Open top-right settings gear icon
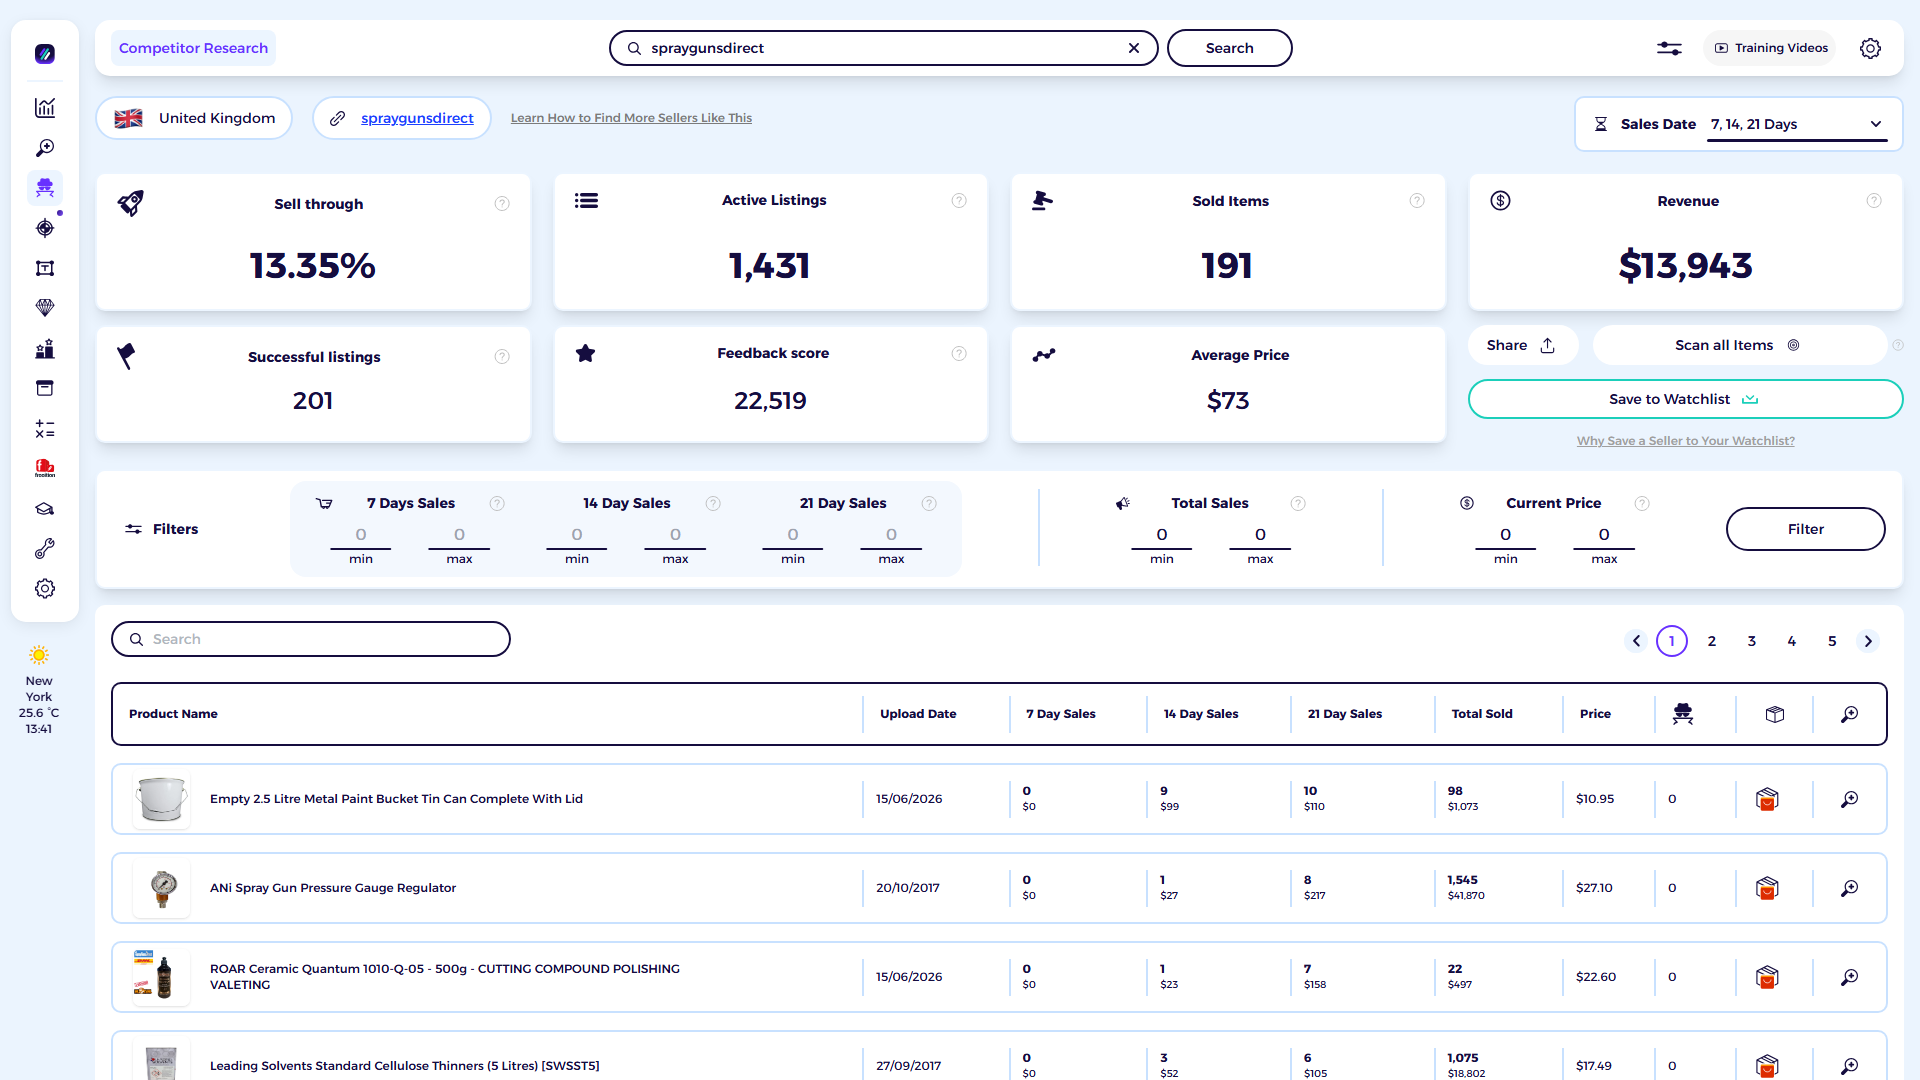This screenshot has width=1920, height=1080. 1870,48
